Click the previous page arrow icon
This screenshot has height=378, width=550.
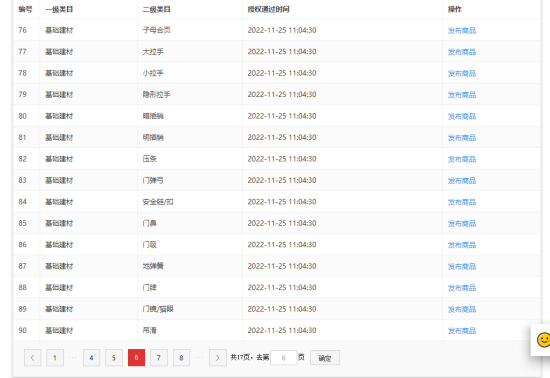(33, 358)
